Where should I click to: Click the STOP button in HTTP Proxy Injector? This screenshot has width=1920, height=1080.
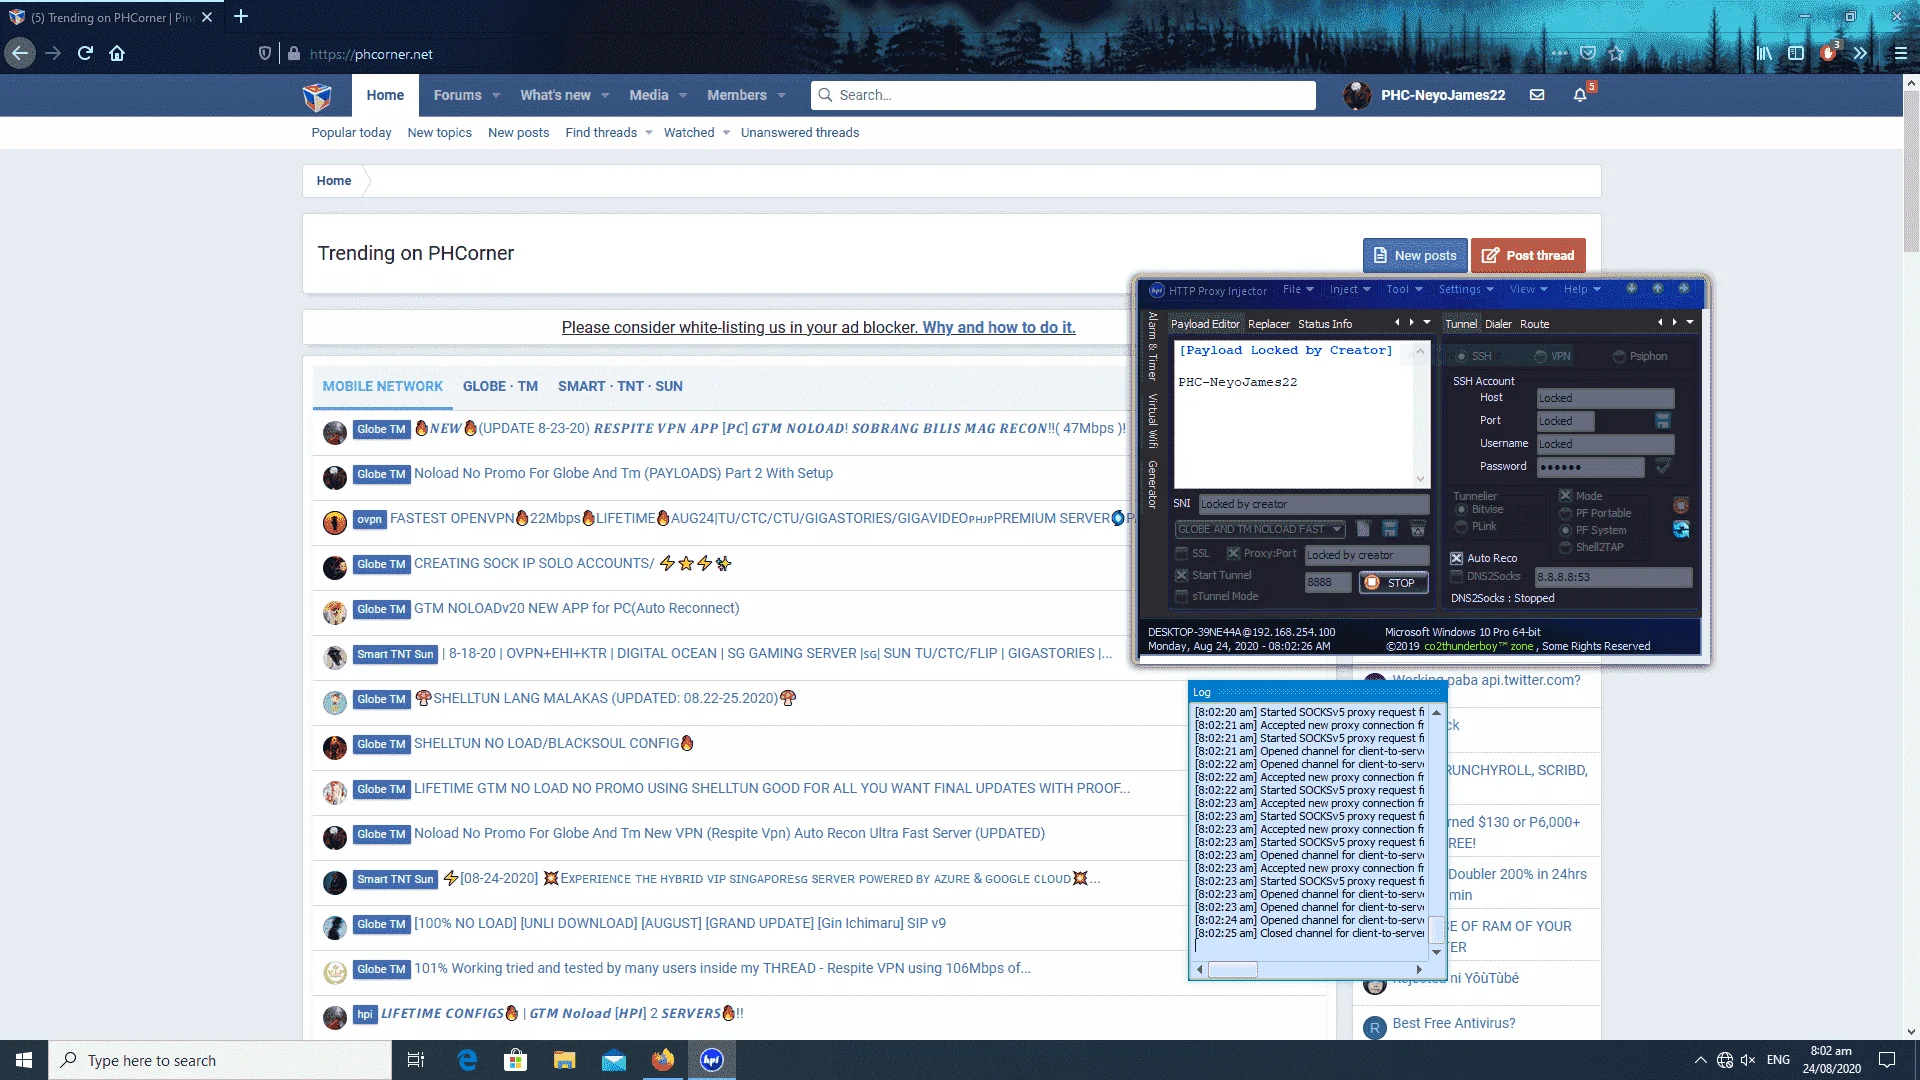coord(1392,583)
